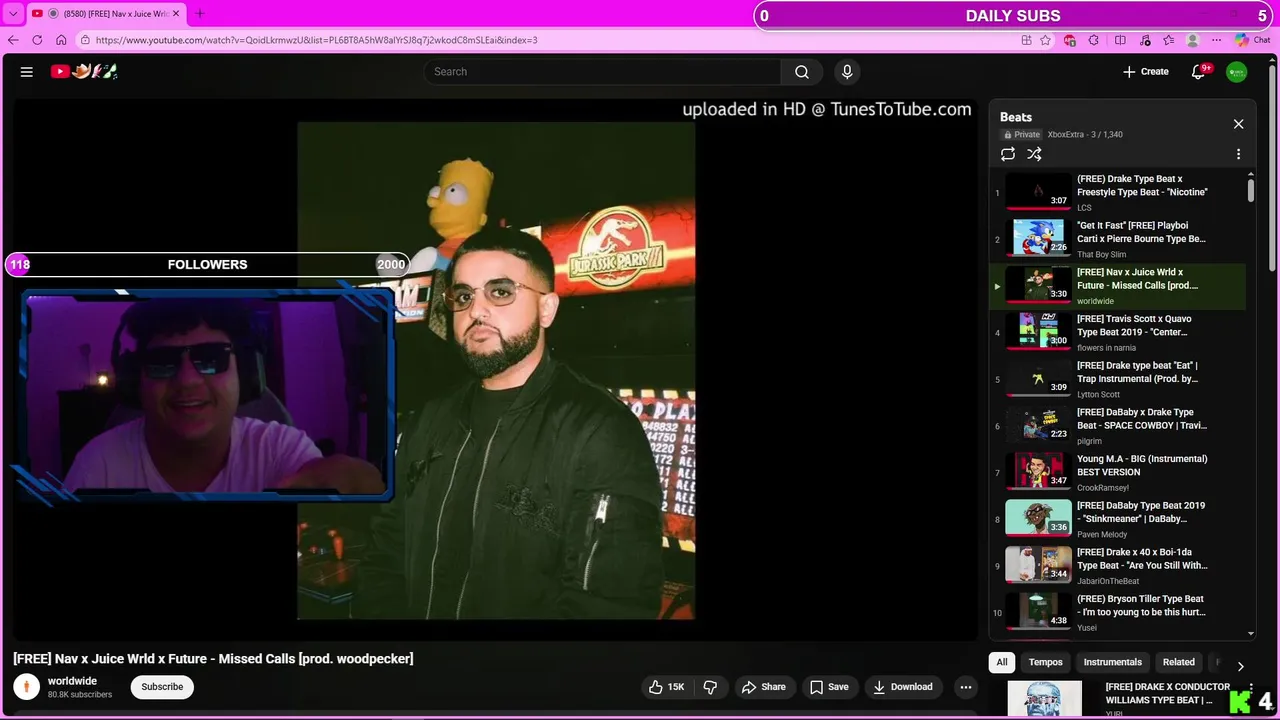This screenshot has width=1280, height=720.
Task: Open the red adblock extension icon
Action: coord(1070,40)
